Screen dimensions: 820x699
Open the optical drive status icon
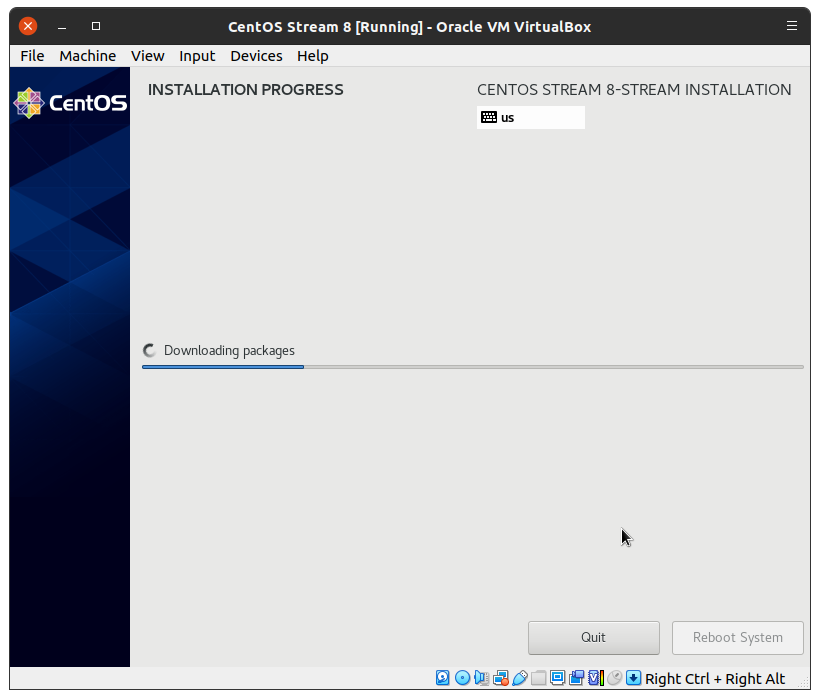coord(462,678)
